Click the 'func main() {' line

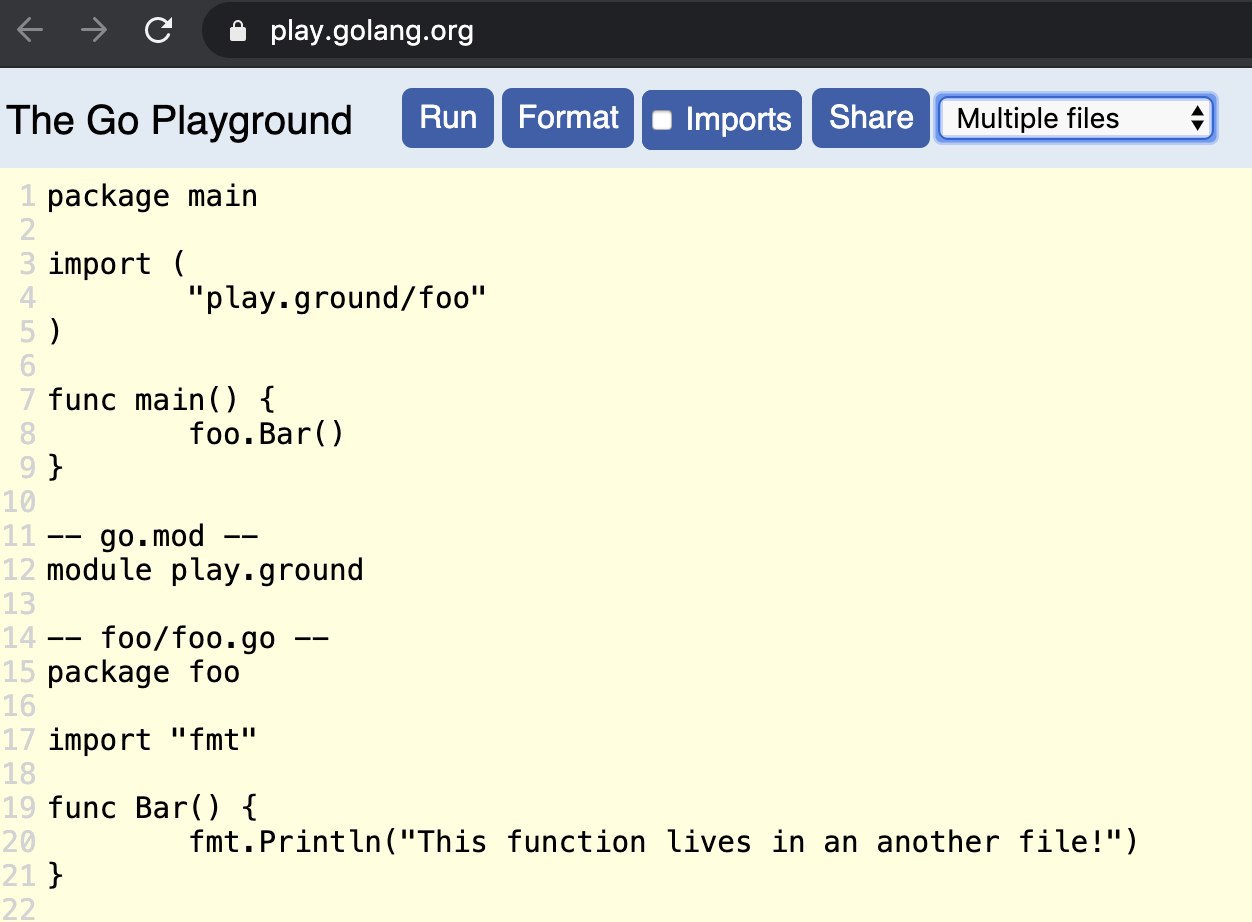pyautogui.click(x=160, y=400)
